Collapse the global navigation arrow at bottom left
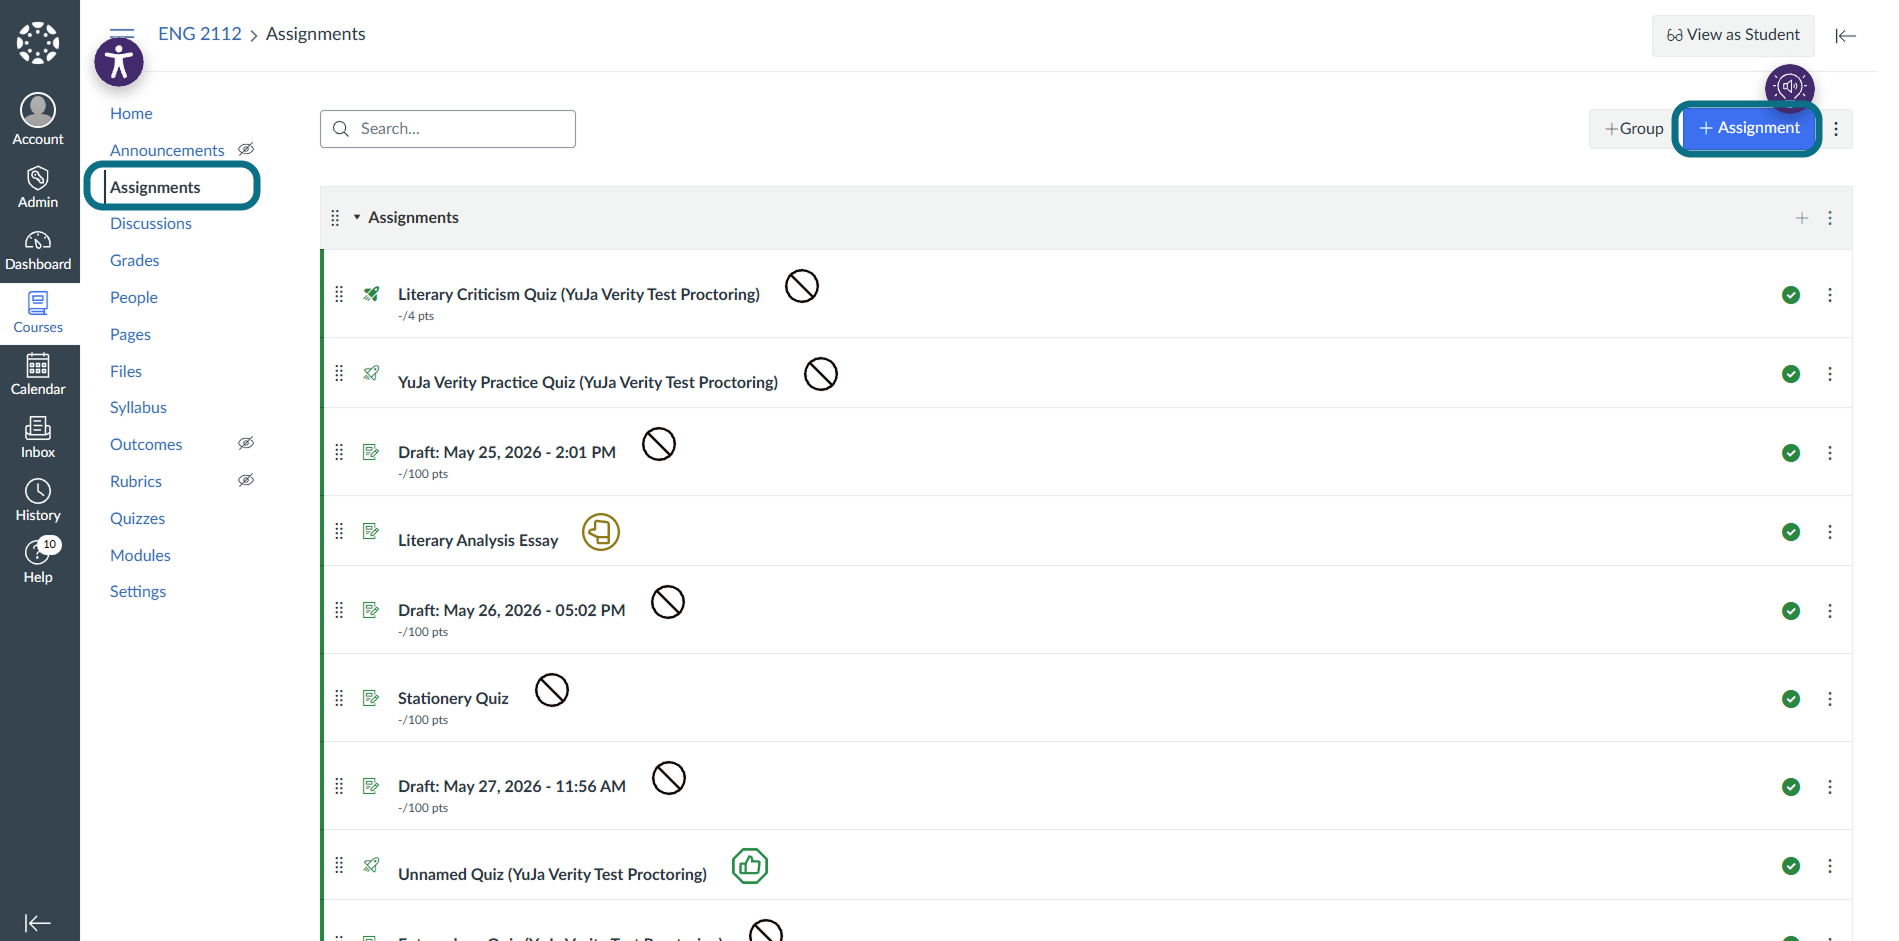This screenshot has height=941, width=1899. [38, 923]
